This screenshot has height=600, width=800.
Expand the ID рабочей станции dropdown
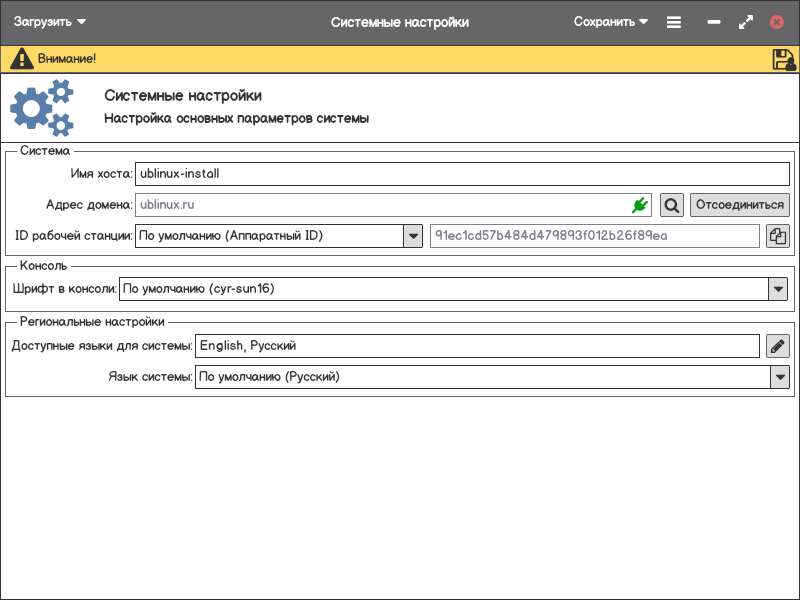click(413, 236)
